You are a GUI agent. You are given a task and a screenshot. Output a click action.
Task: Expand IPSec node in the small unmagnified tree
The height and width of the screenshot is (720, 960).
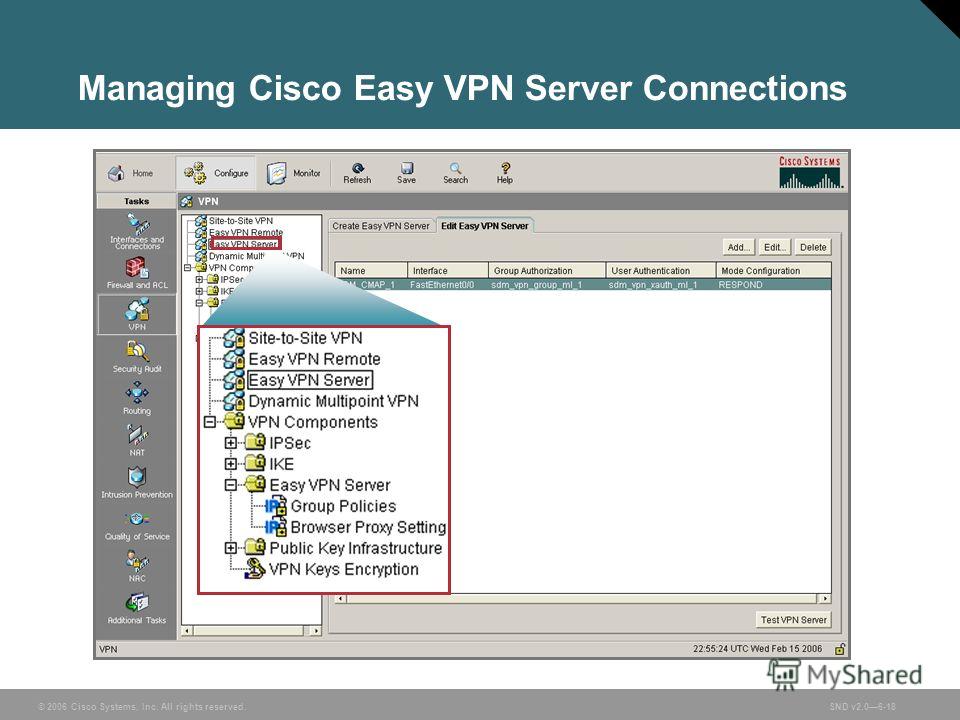(x=199, y=280)
